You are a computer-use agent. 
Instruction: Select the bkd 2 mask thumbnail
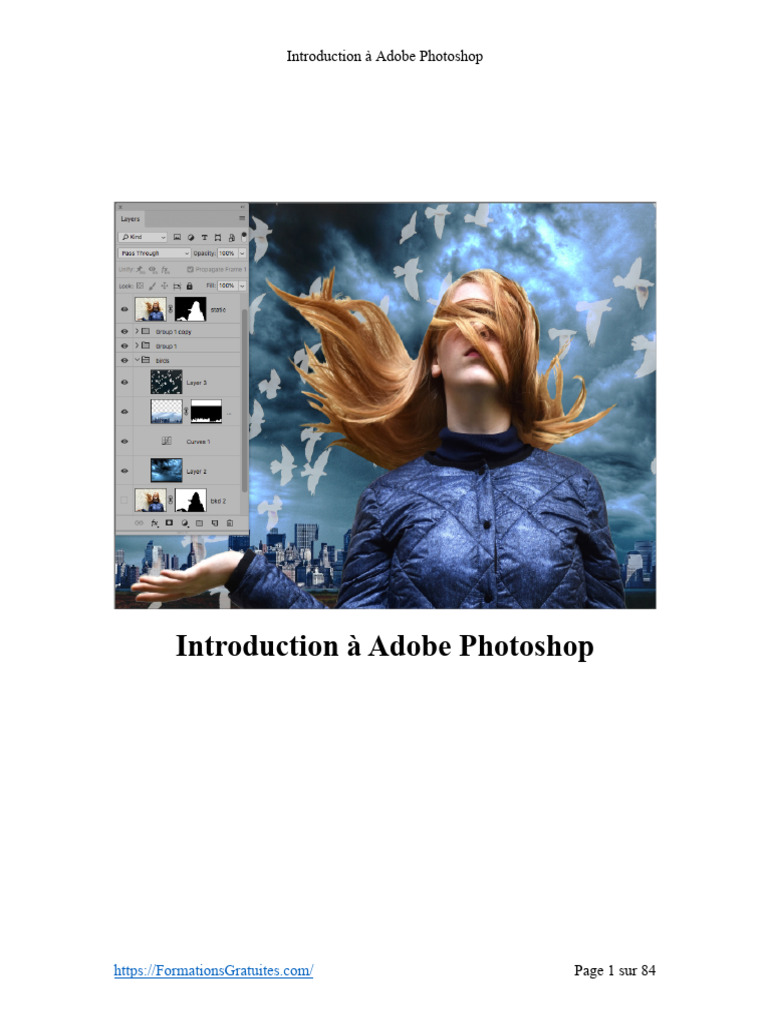(x=191, y=501)
